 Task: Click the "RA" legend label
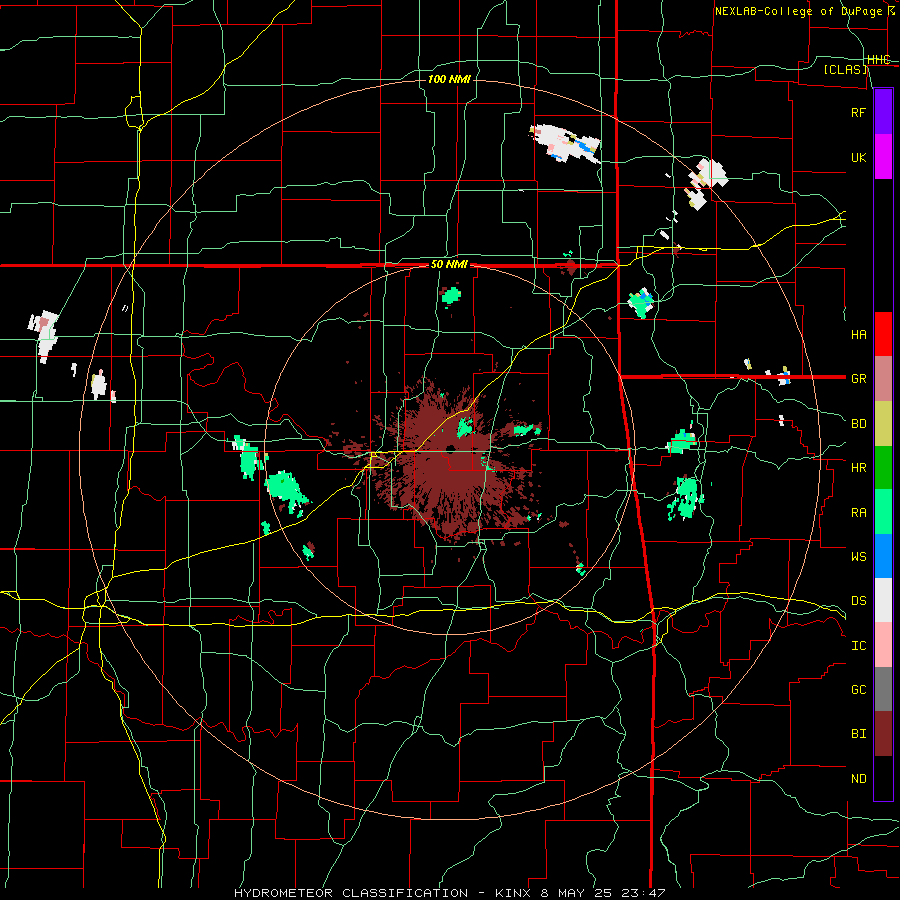coord(858,513)
